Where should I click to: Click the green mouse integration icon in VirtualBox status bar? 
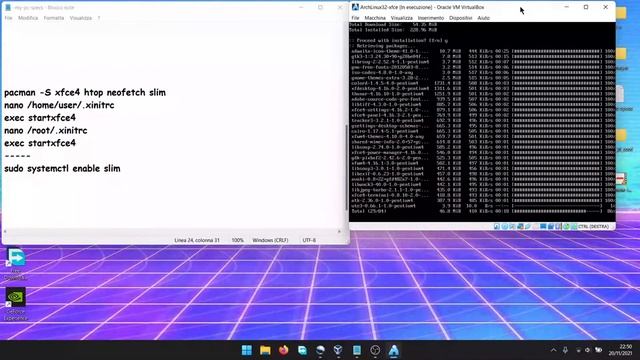point(566,227)
